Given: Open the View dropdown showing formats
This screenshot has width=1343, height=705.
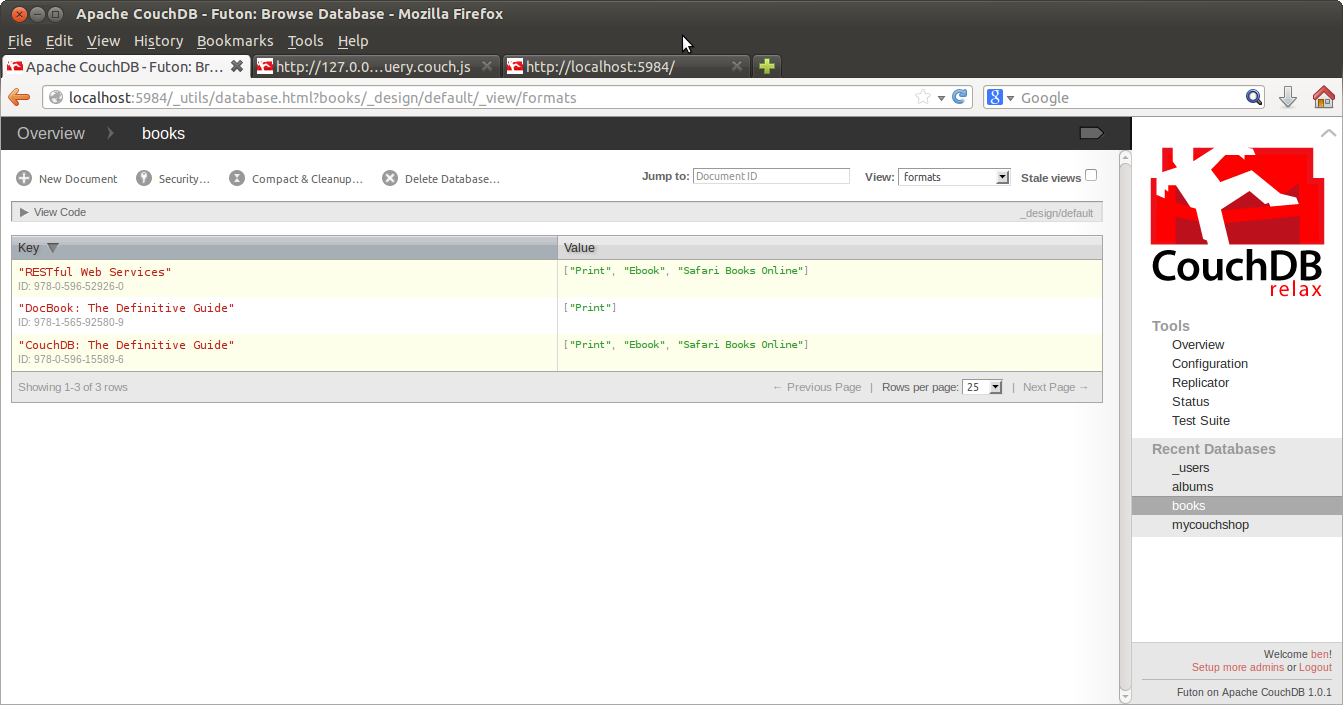Looking at the screenshot, I should [954, 177].
